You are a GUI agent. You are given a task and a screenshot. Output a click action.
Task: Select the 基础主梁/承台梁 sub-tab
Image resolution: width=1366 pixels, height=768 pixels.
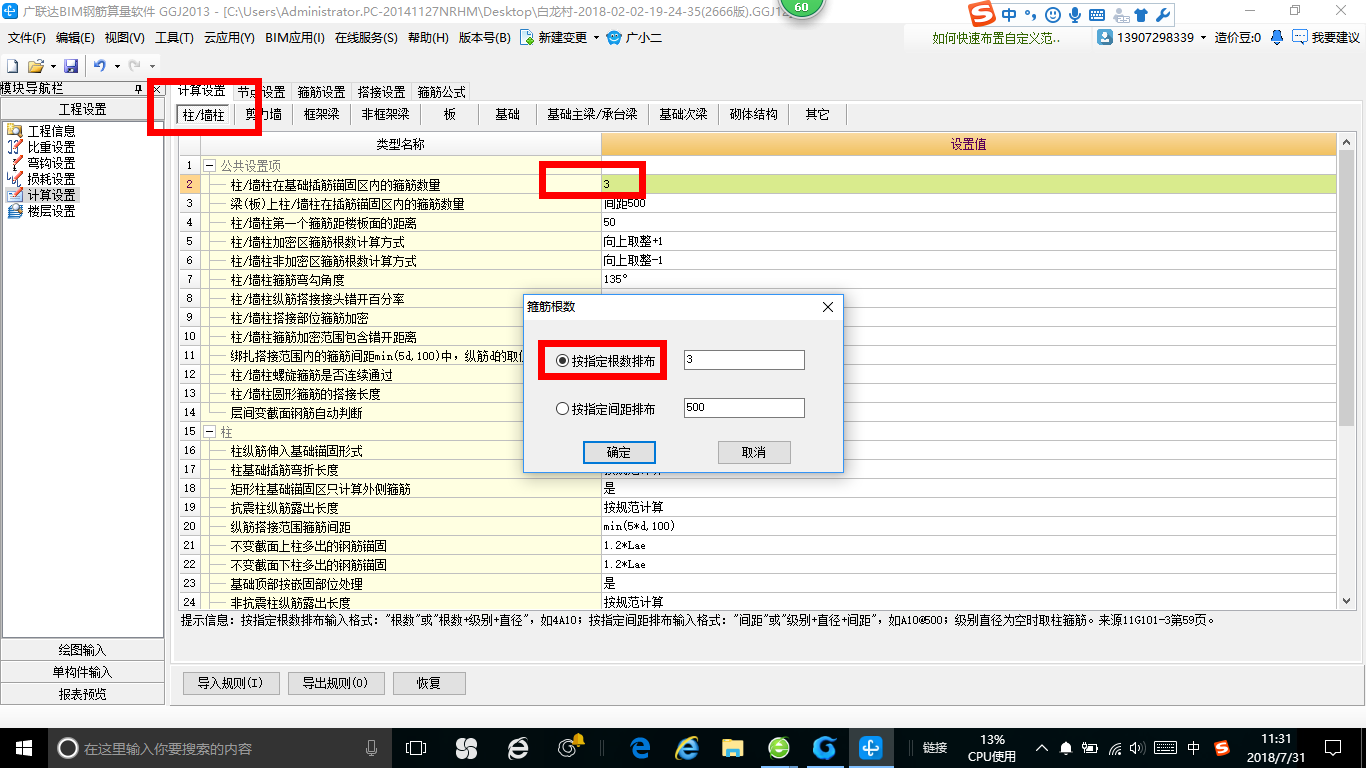(x=592, y=115)
